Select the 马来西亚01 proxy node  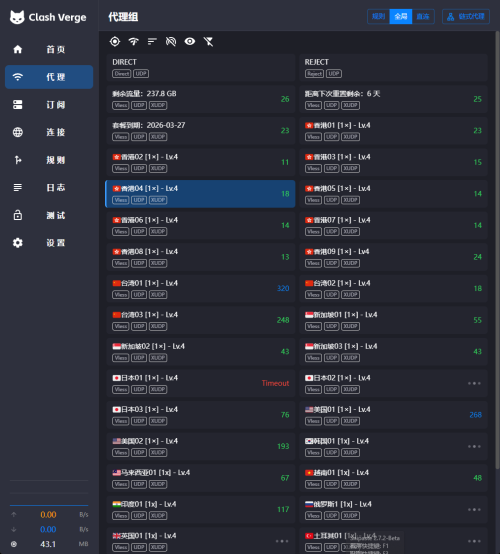(200, 478)
